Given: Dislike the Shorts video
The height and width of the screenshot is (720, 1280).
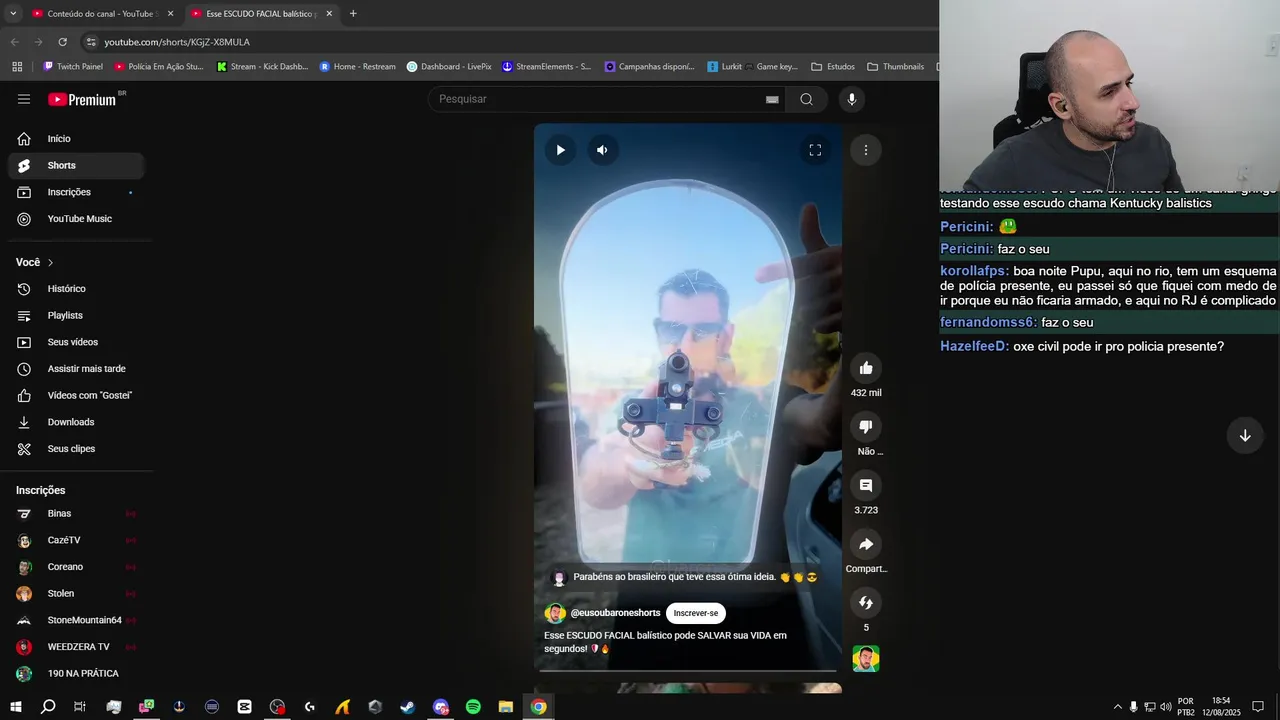Looking at the screenshot, I should tap(866, 427).
